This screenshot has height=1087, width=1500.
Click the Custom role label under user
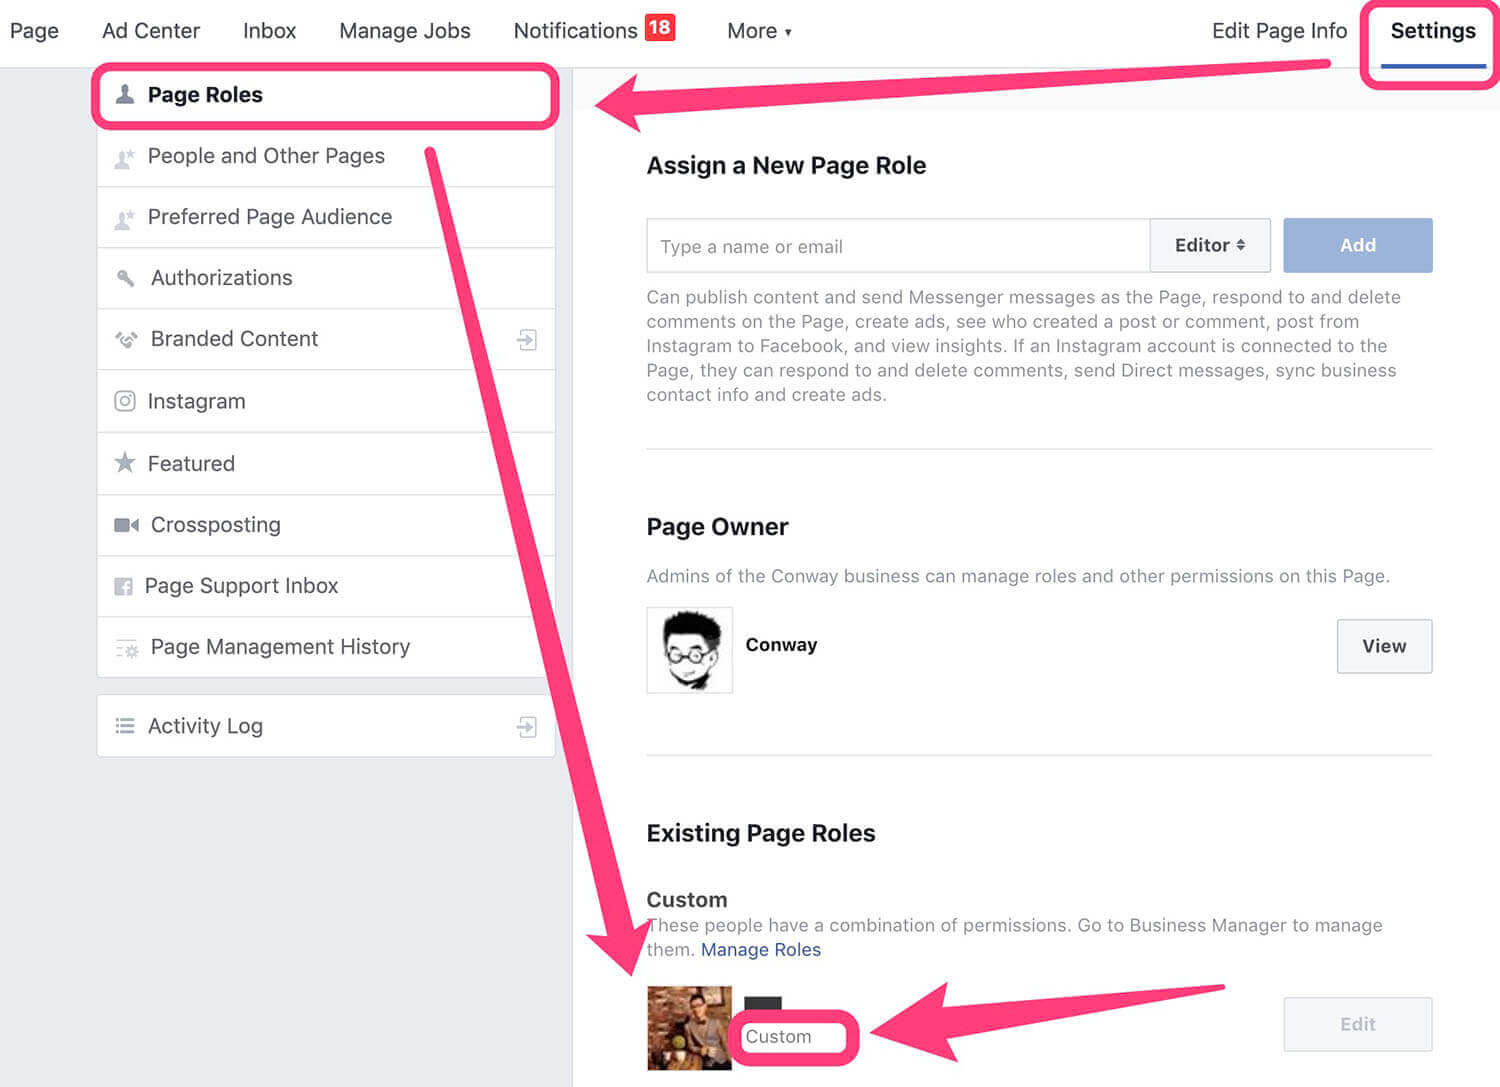pos(778,1037)
